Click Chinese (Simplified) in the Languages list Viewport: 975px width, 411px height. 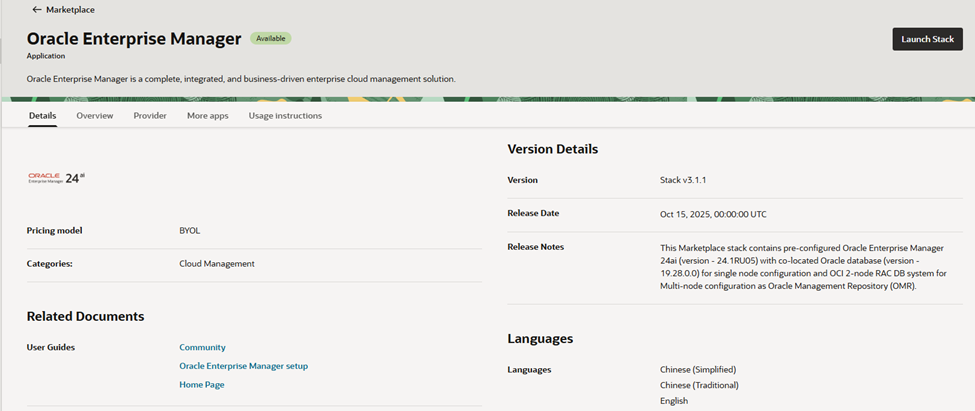(x=698, y=369)
